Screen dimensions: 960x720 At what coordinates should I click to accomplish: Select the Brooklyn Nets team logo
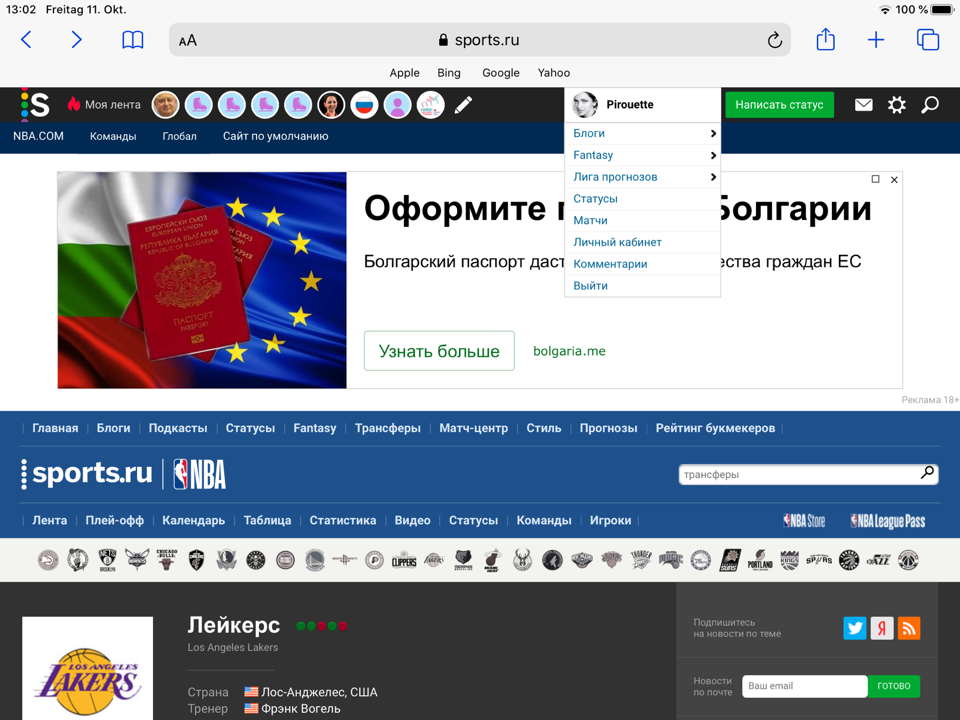click(107, 560)
